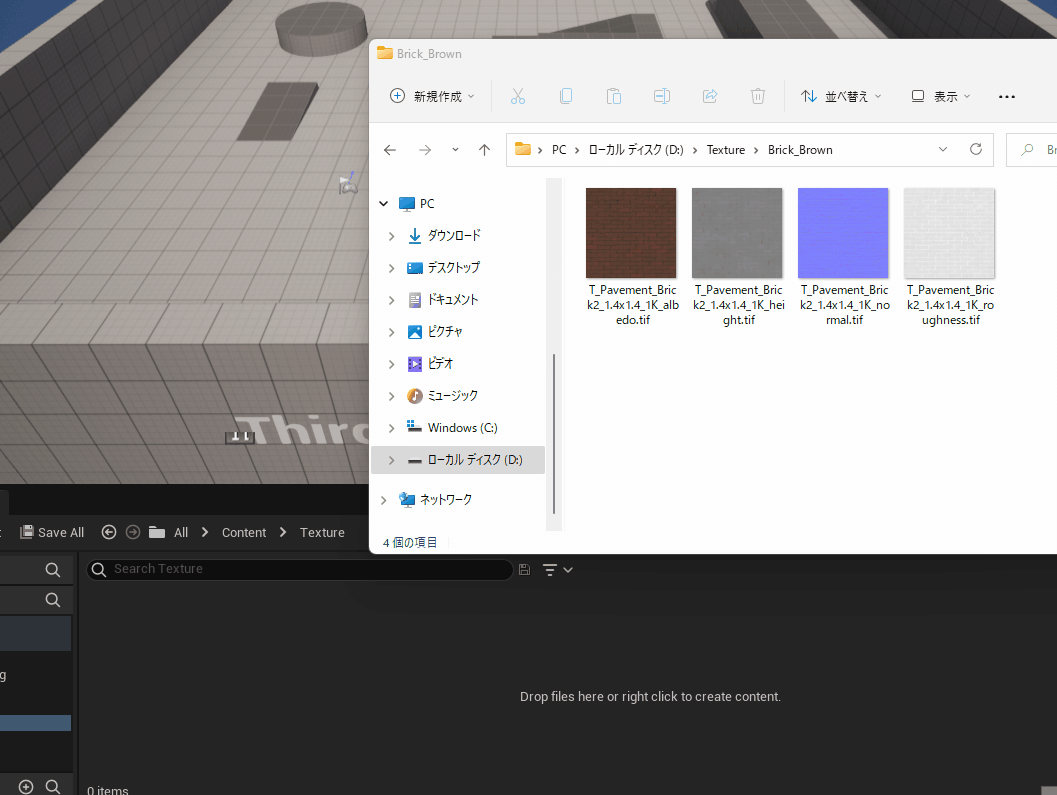Click the Delete trash icon in Explorer
Viewport: 1057px width, 795px height.
pyautogui.click(x=758, y=96)
